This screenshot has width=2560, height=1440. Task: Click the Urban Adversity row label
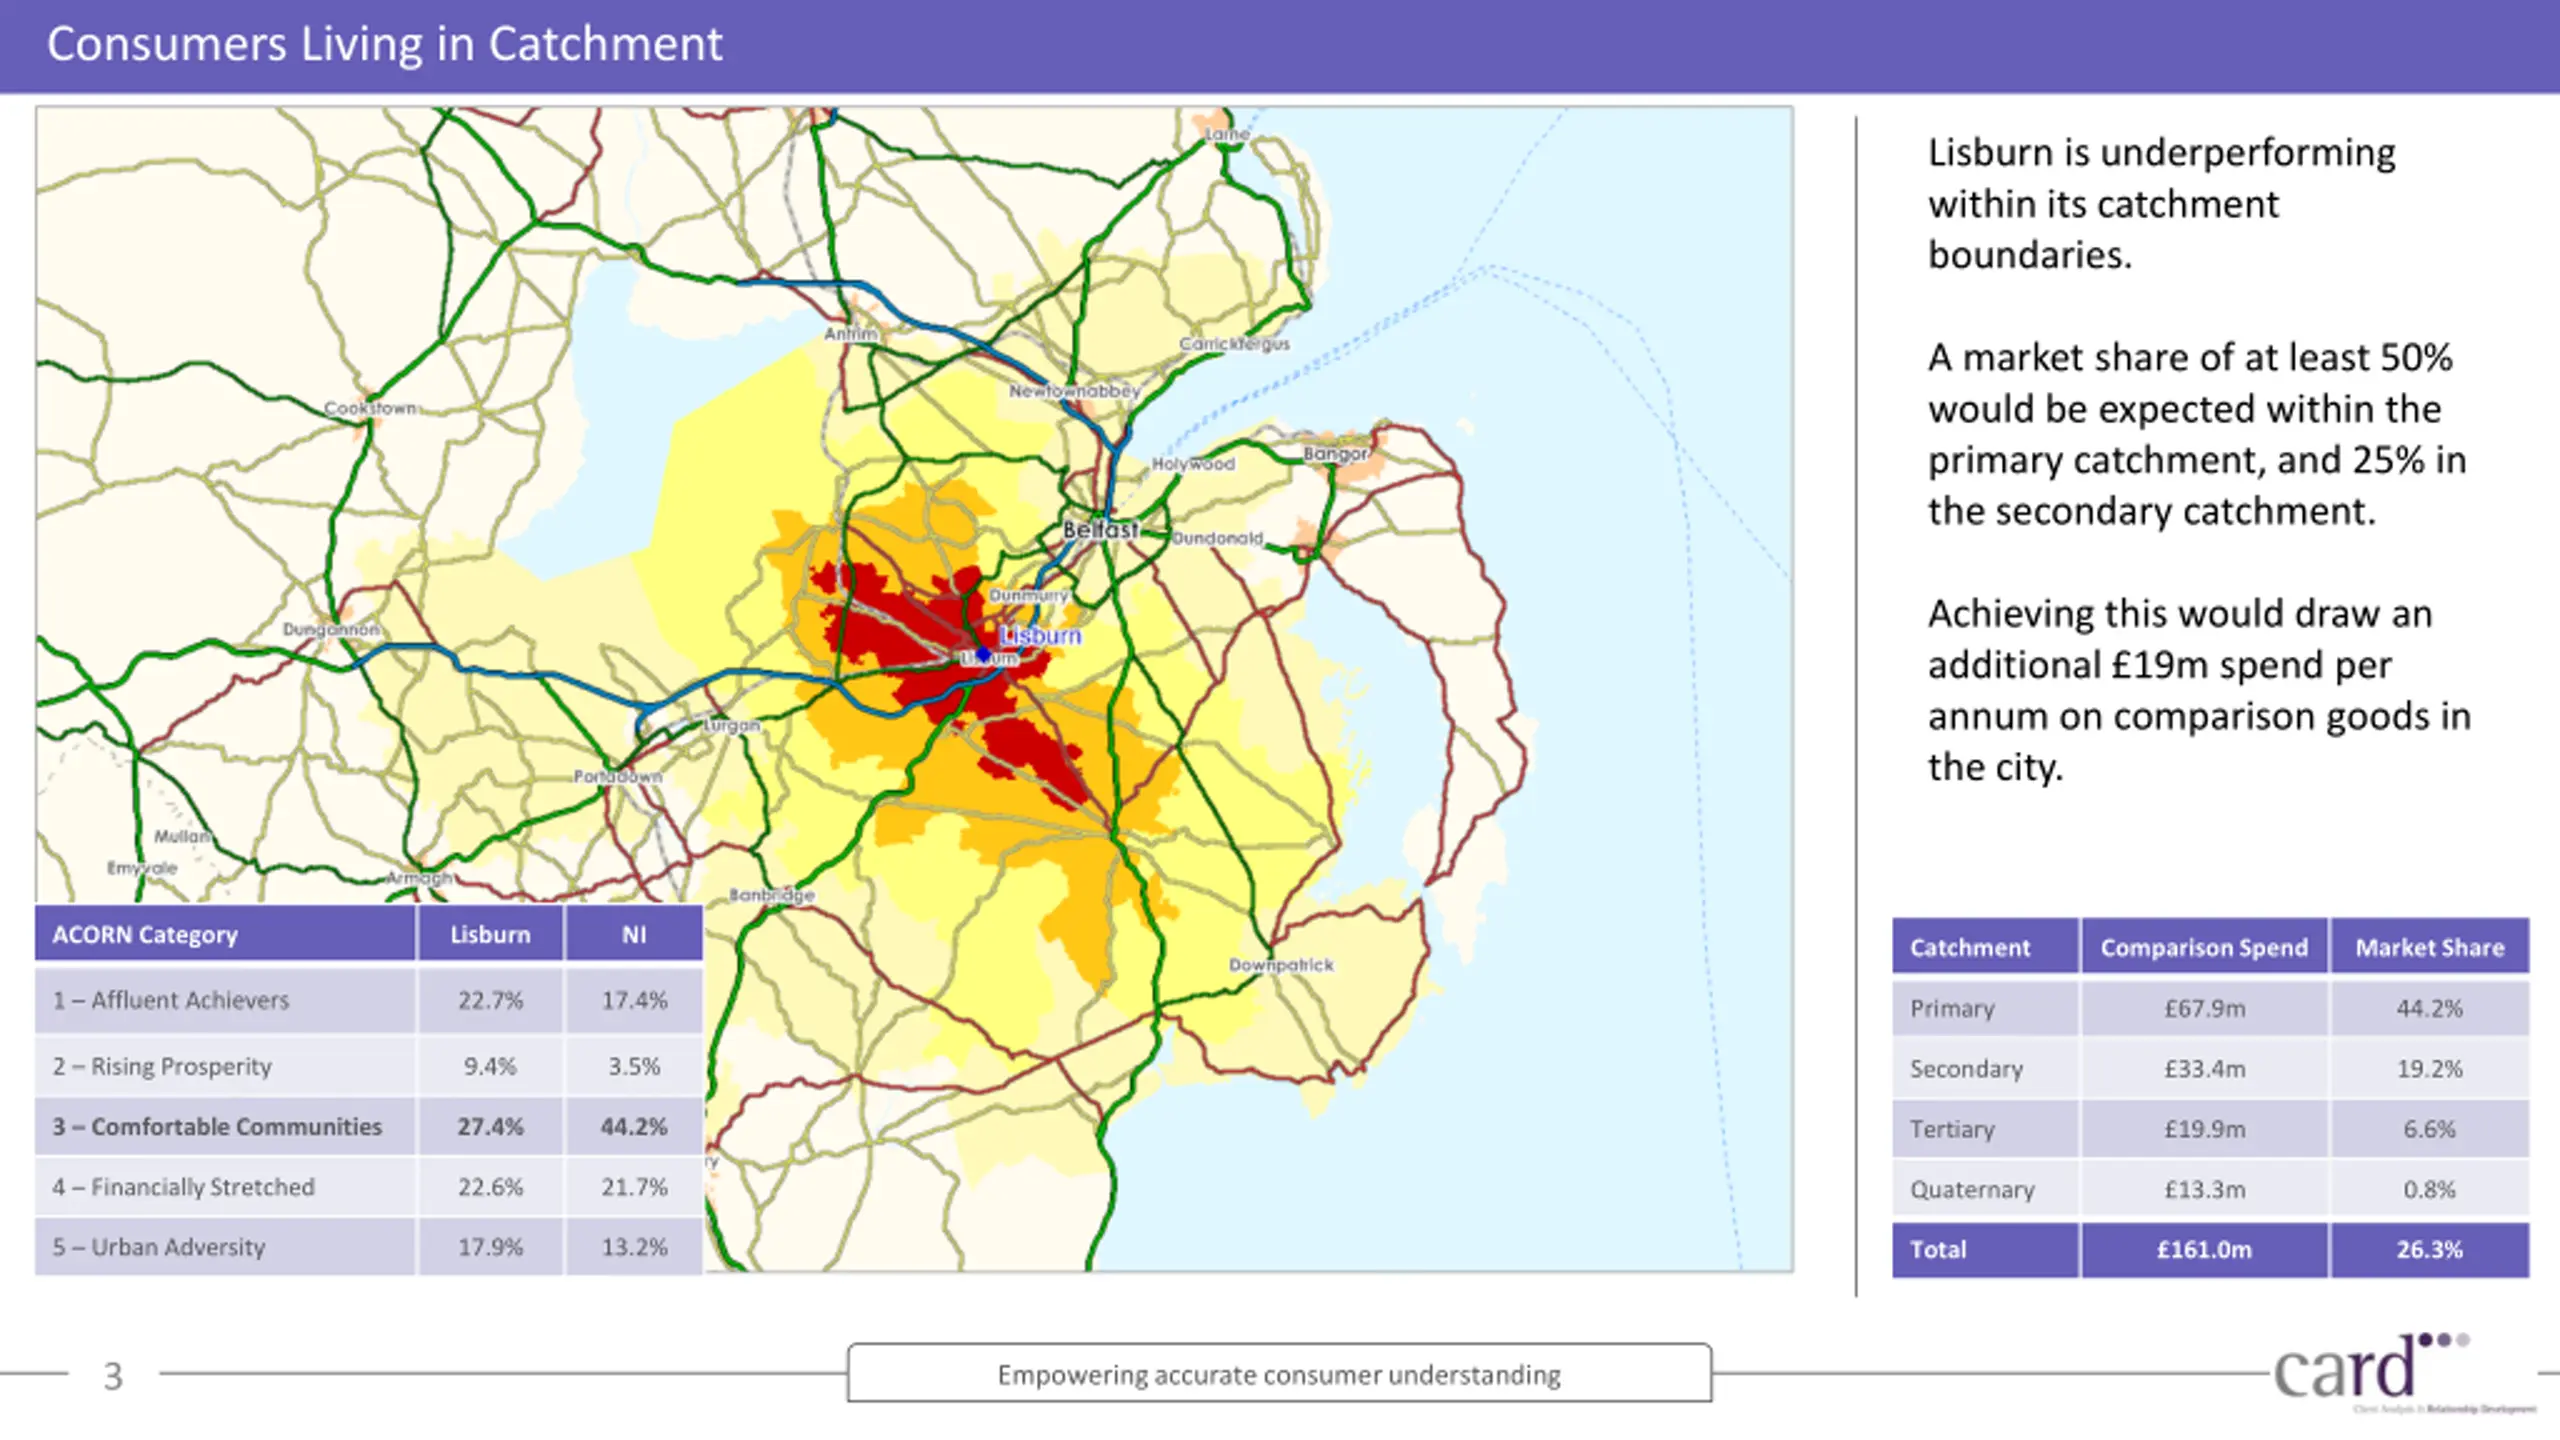[x=159, y=1247]
